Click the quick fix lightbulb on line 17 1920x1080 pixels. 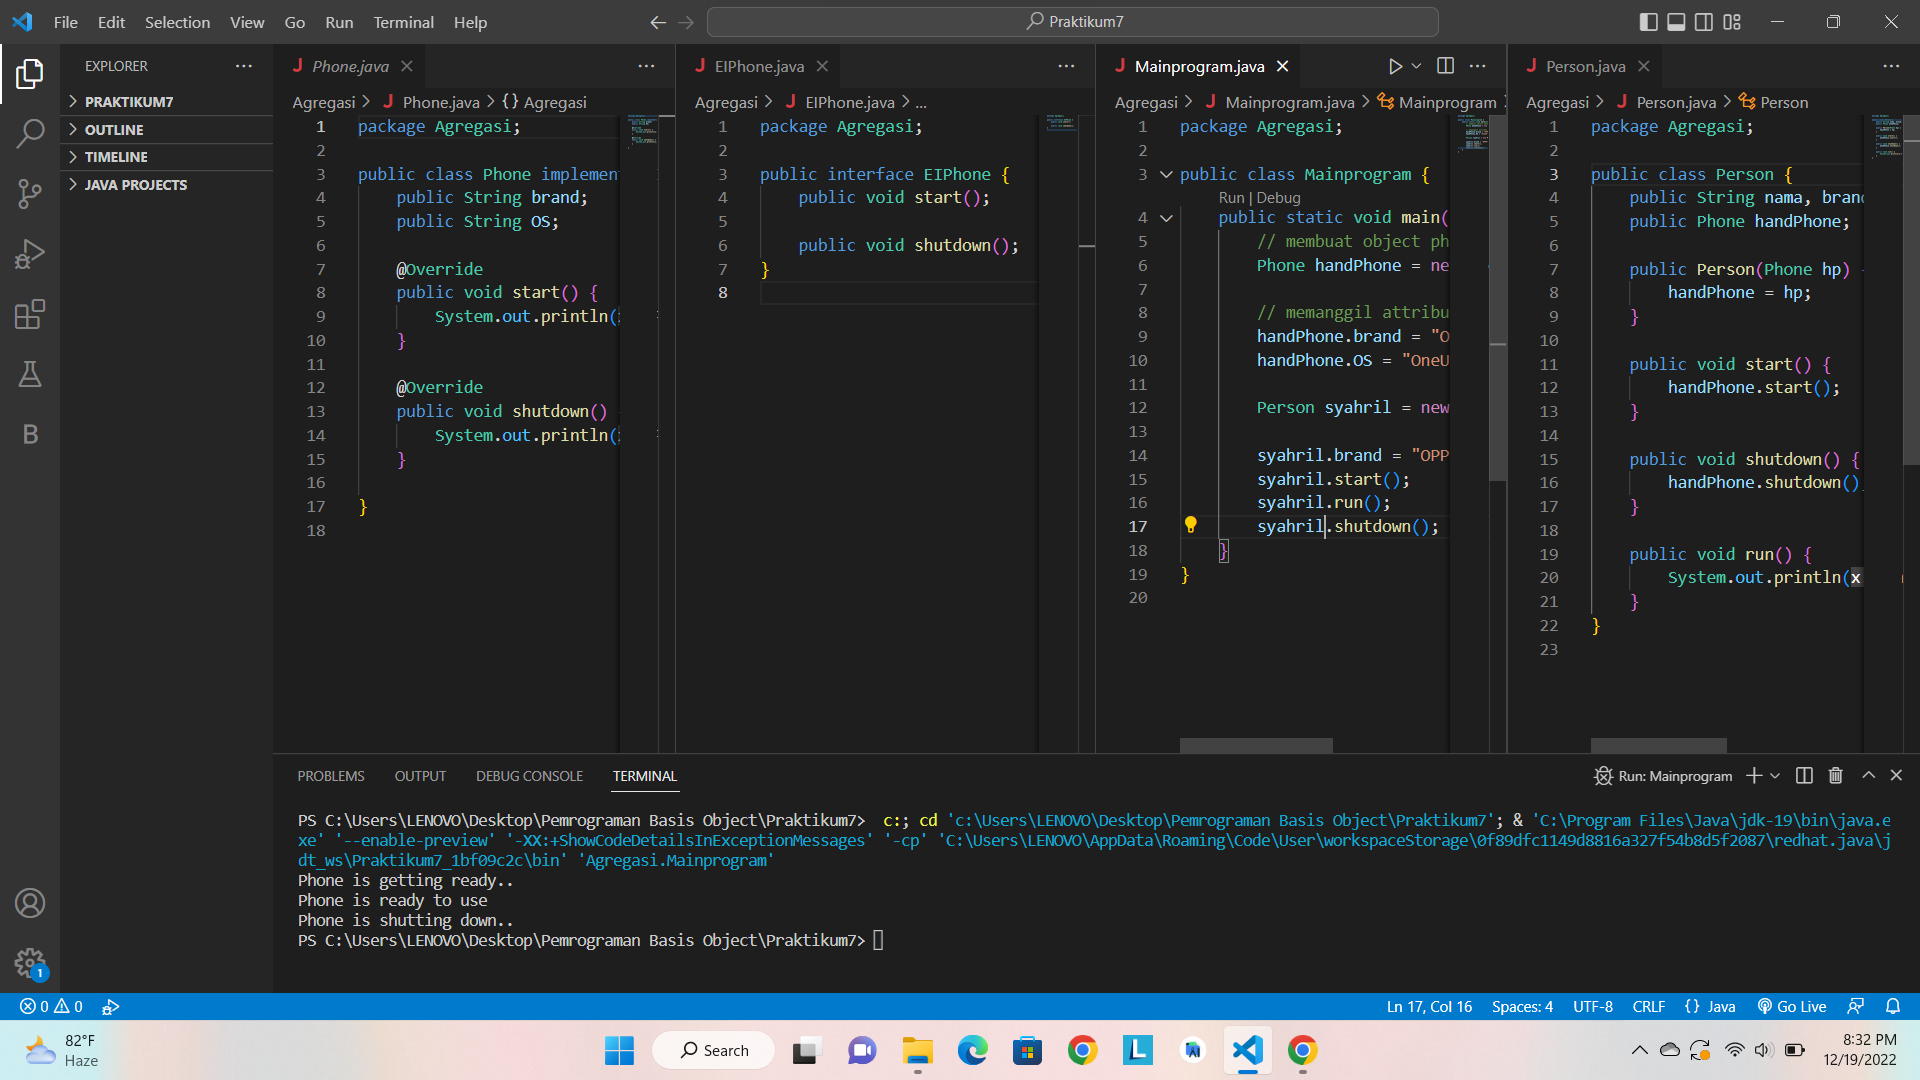tap(1191, 524)
